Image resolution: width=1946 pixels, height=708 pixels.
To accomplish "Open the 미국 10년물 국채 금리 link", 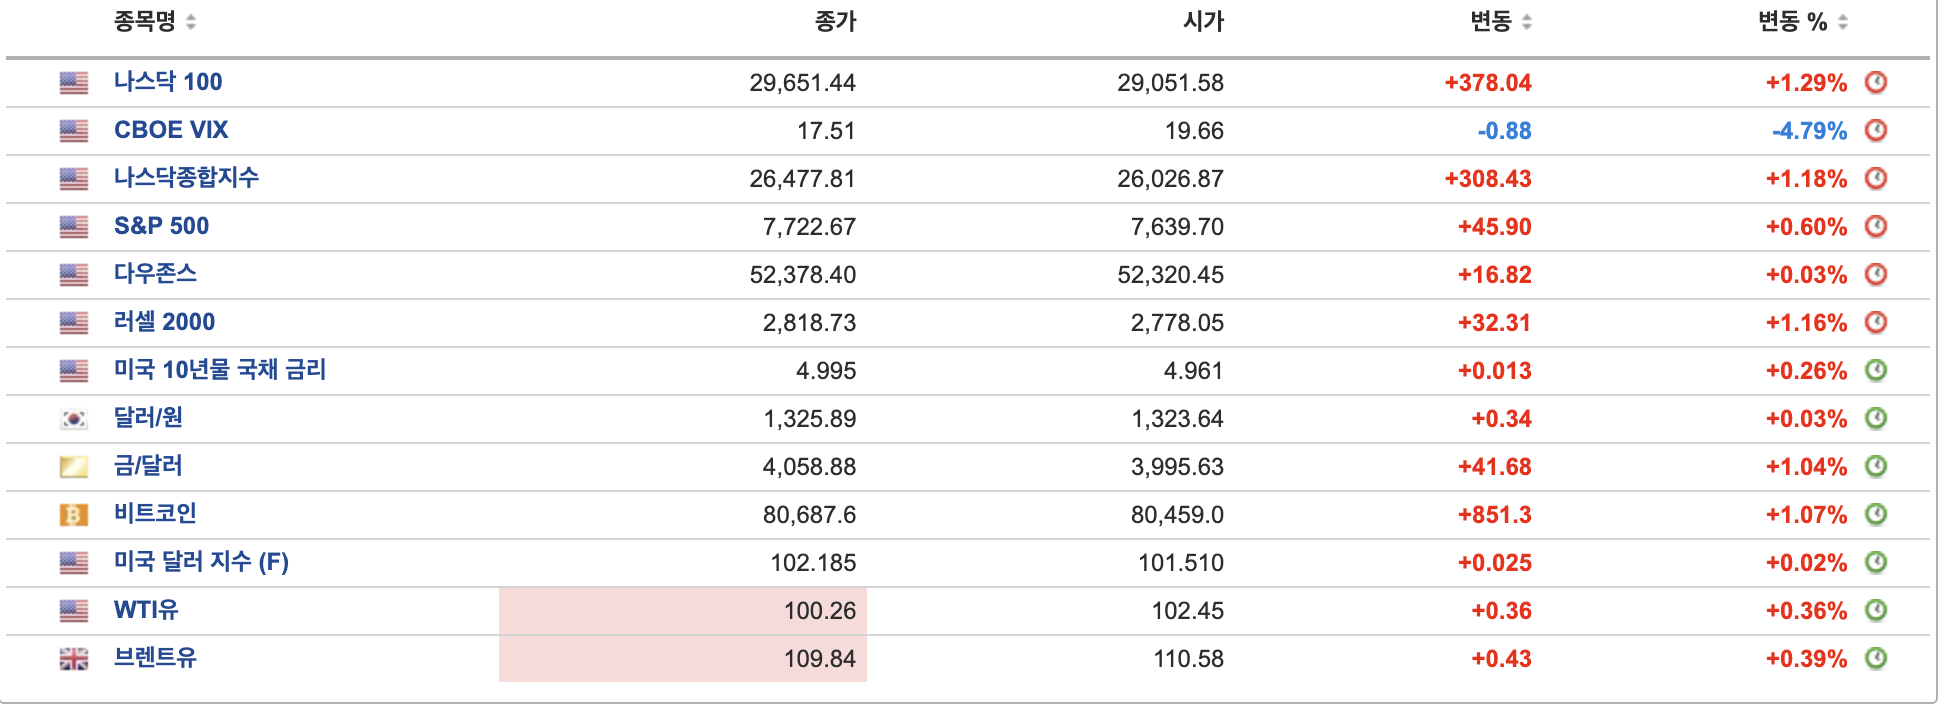I will click(x=220, y=370).
